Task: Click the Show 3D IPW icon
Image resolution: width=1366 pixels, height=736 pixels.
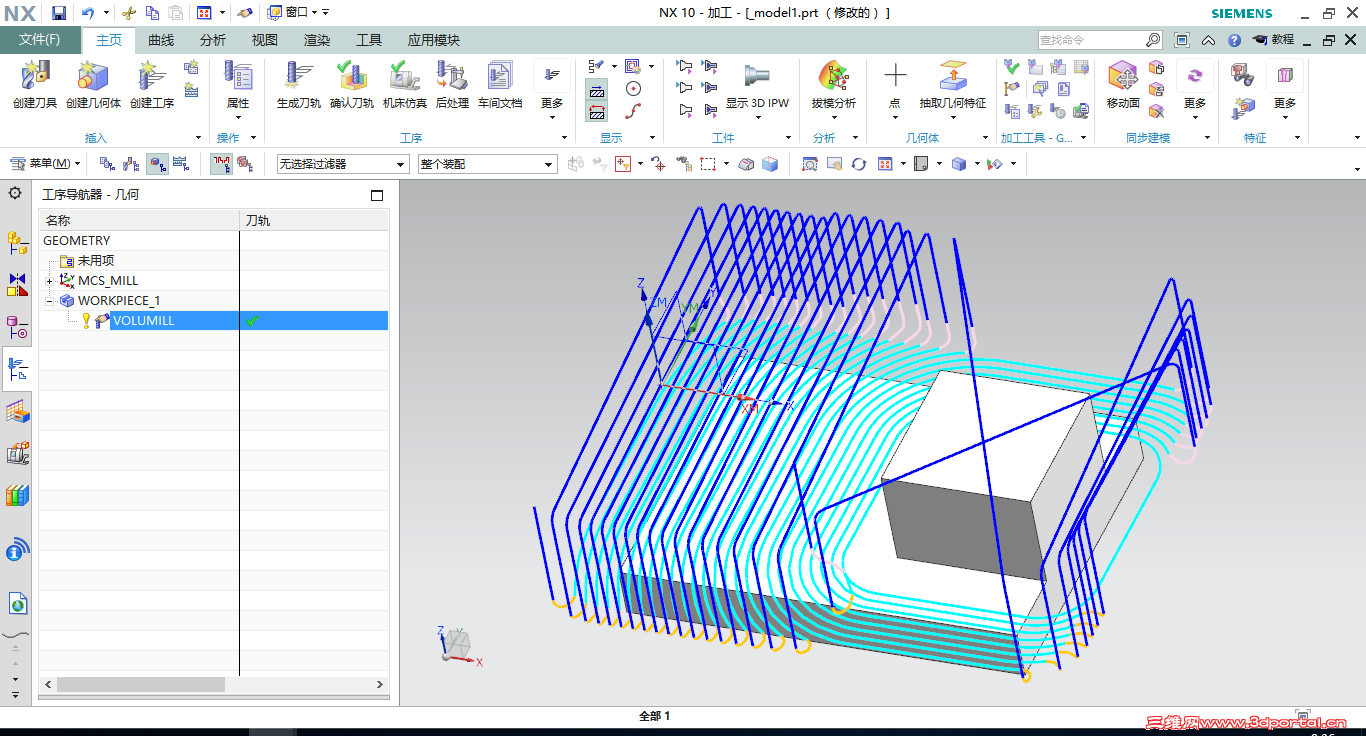Action: click(x=757, y=77)
